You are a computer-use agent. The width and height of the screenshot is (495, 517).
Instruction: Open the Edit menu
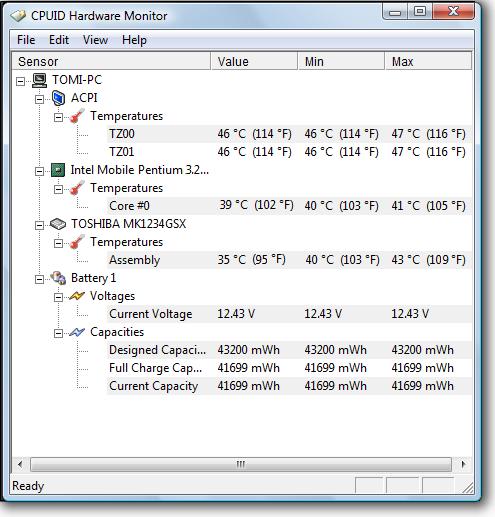(x=59, y=40)
